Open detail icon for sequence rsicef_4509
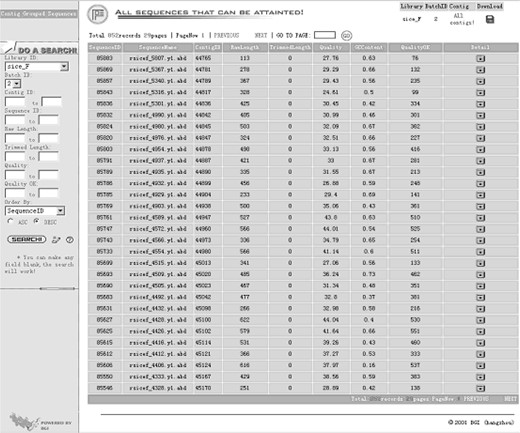The image size is (520, 433). pos(480,275)
